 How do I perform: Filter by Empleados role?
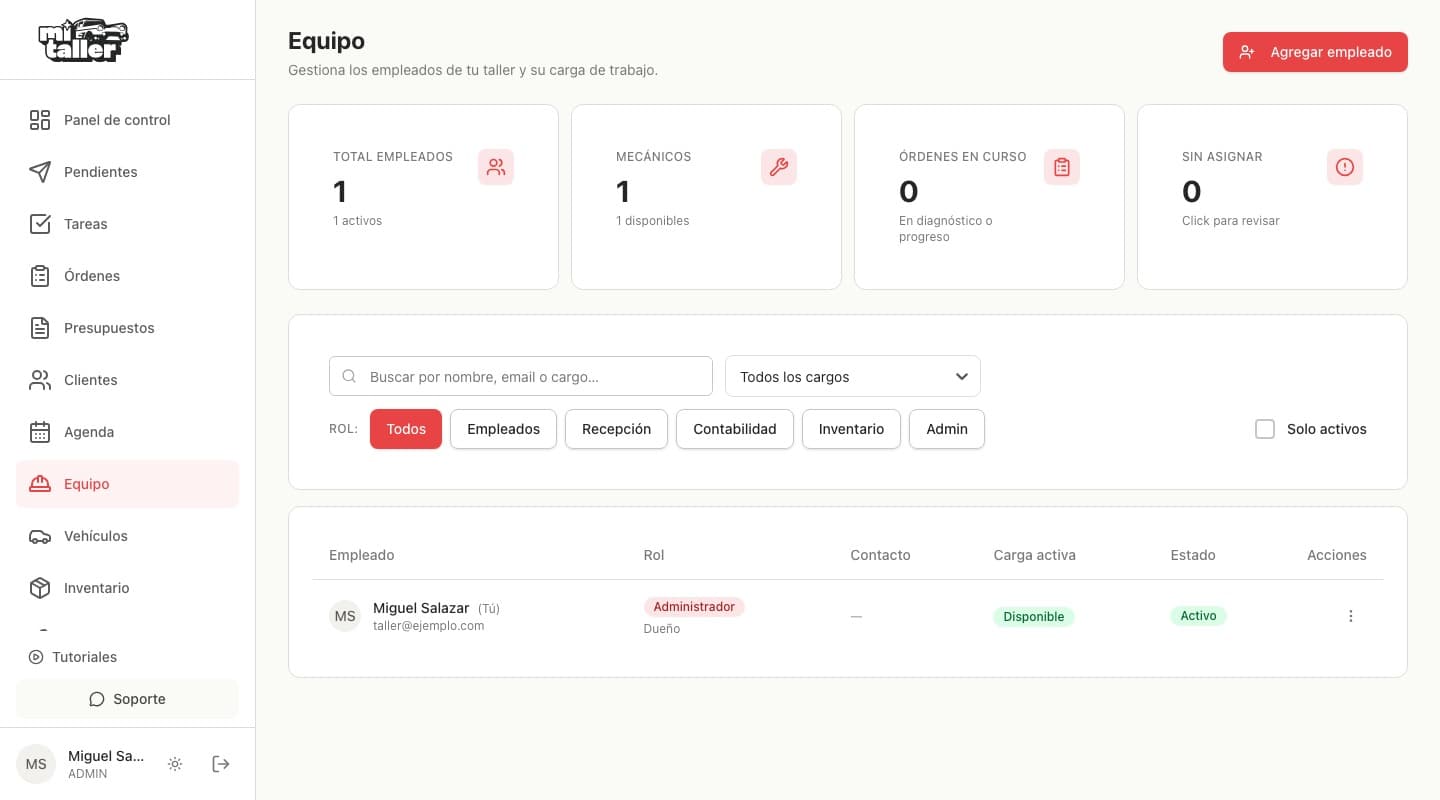click(503, 429)
